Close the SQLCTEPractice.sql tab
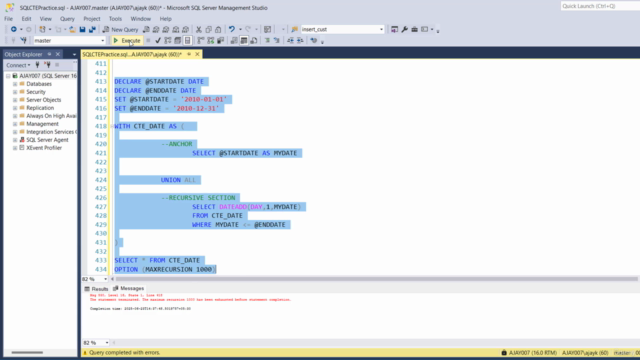 [197, 54]
